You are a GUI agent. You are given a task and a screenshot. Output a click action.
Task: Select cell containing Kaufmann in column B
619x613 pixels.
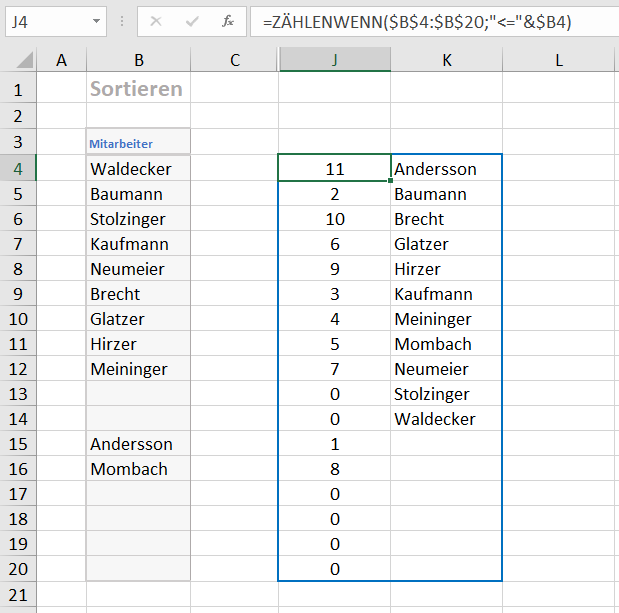[139, 244]
